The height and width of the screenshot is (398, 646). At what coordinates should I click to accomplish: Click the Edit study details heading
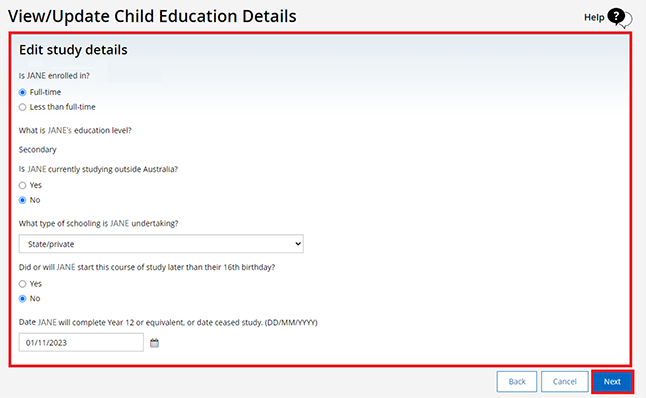[x=73, y=50]
